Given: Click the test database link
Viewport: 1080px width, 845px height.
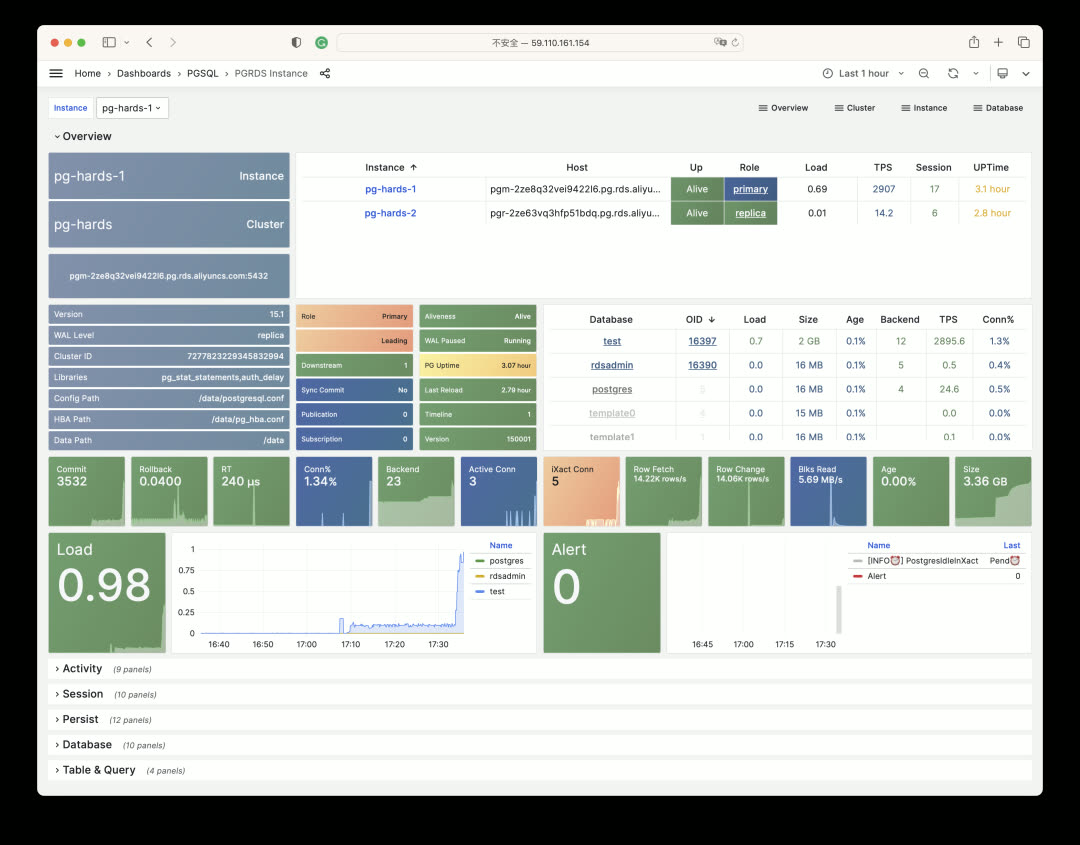Looking at the screenshot, I should click(612, 341).
